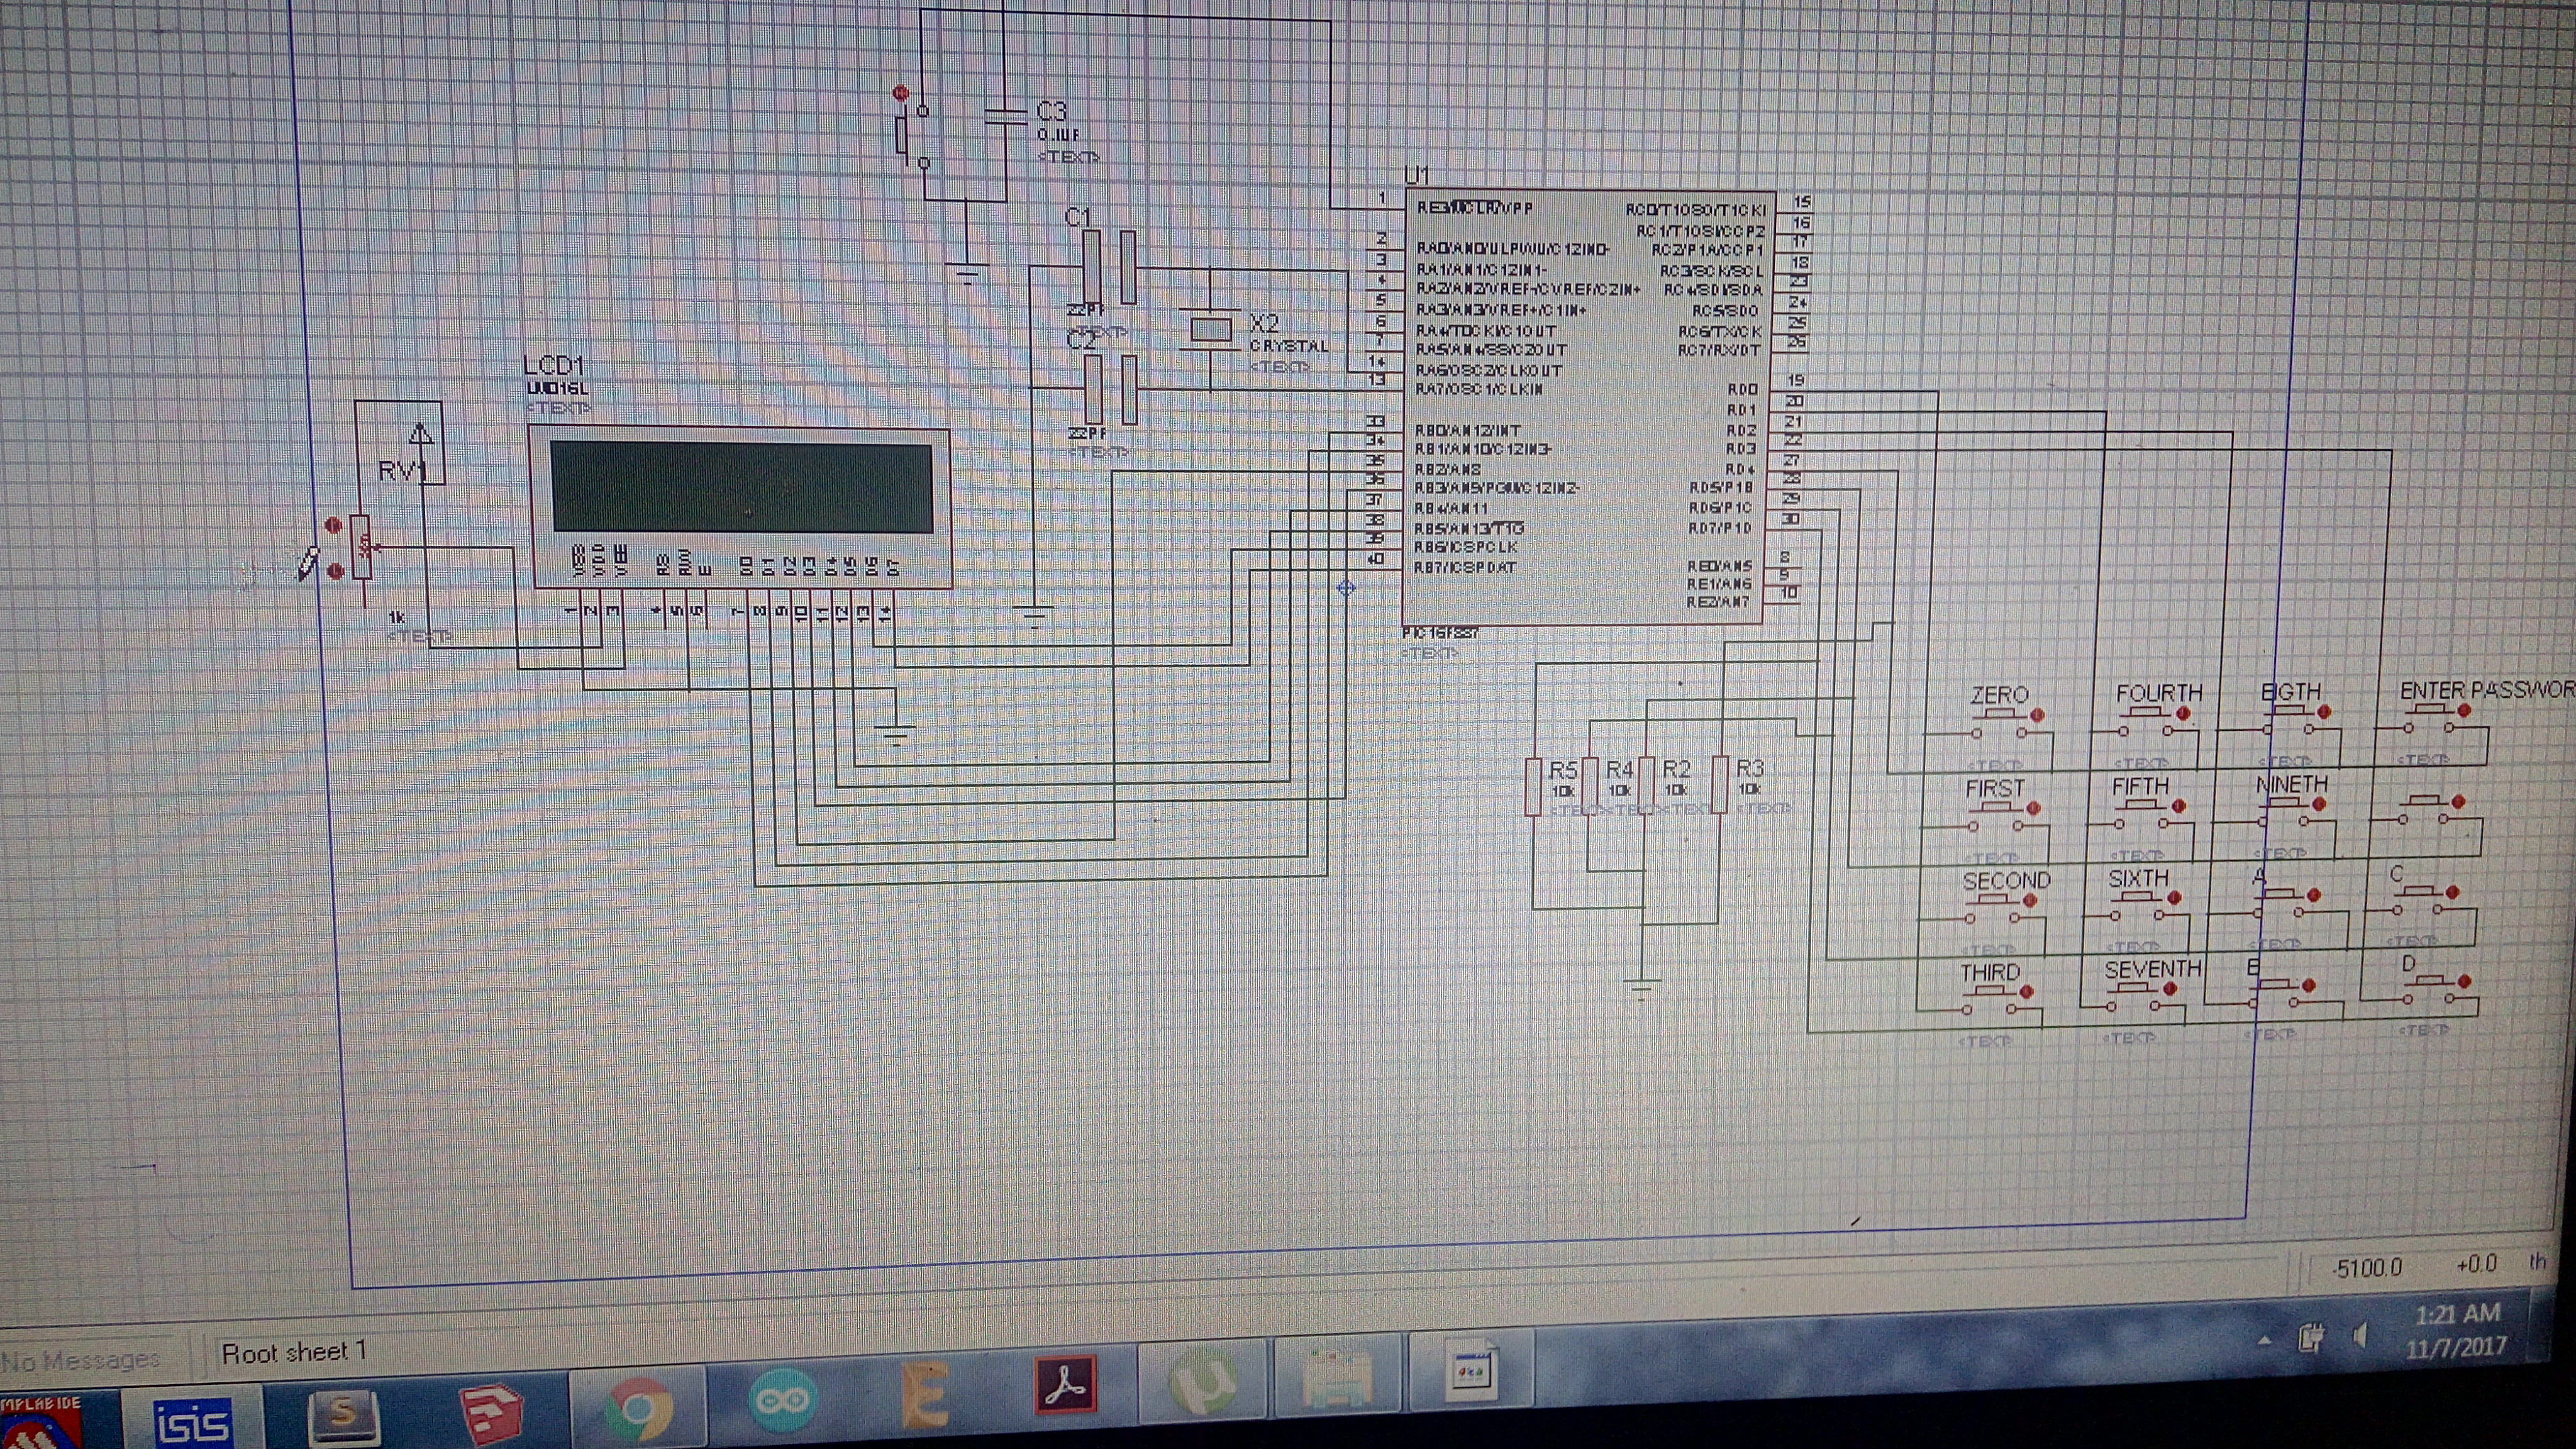Open Adobe Acrobat Reader from the taskbar

coord(1065,1385)
